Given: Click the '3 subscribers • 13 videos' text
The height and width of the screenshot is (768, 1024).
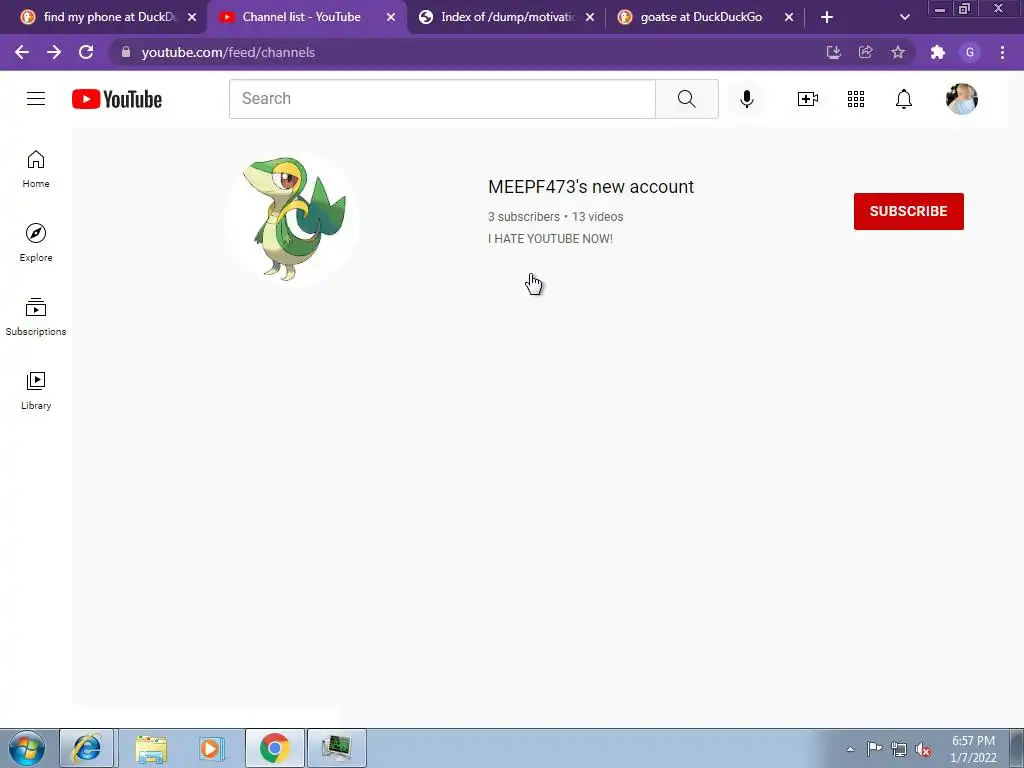Looking at the screenshot, I should tap(555, 217).
